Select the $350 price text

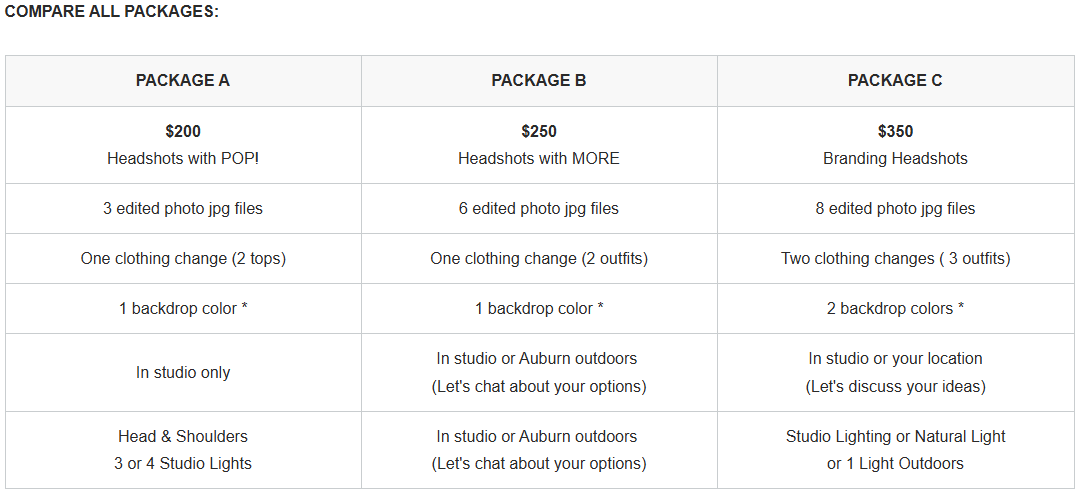(x=895, y=131)
